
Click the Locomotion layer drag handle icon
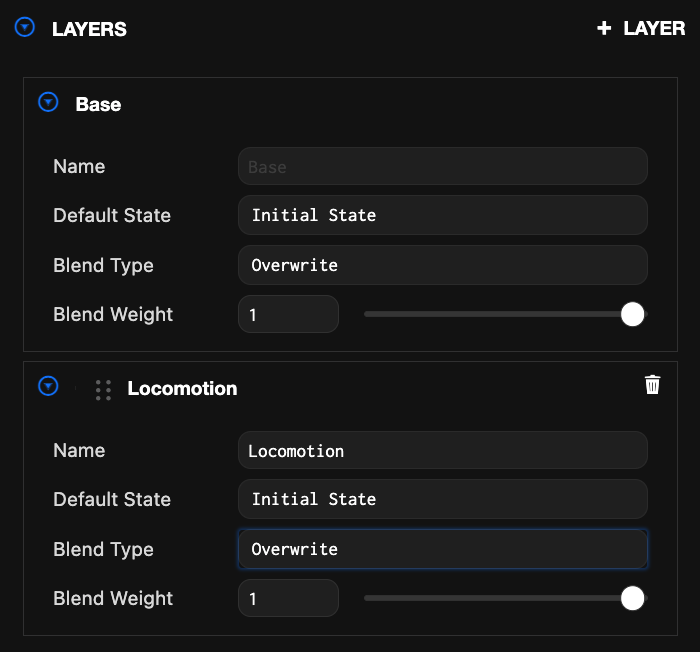pos(103,389)
